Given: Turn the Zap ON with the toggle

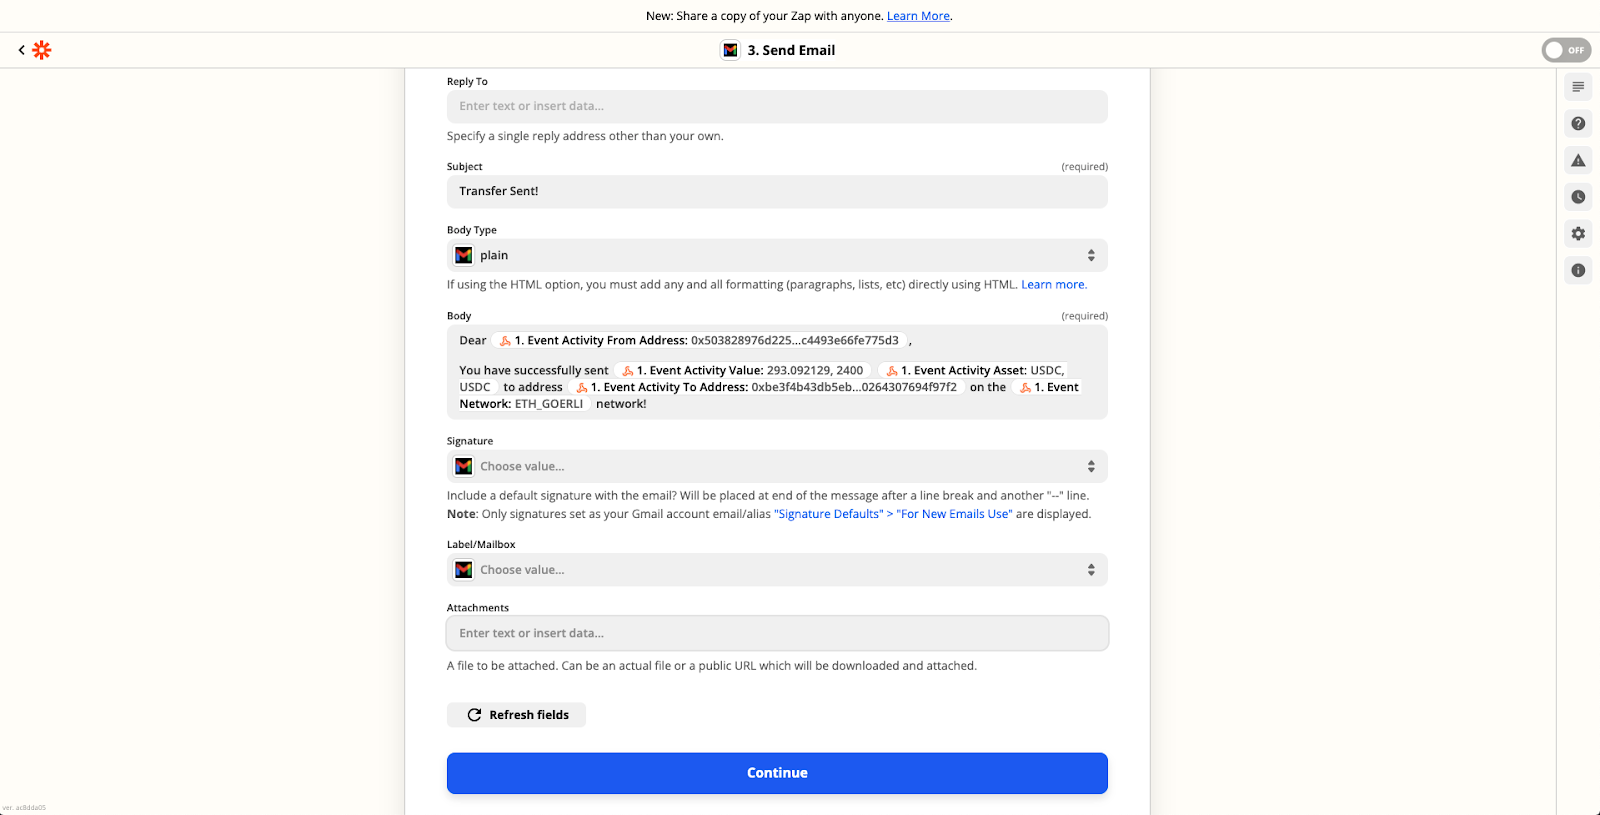Looking at the screenshot, I should pos(1565,49).
